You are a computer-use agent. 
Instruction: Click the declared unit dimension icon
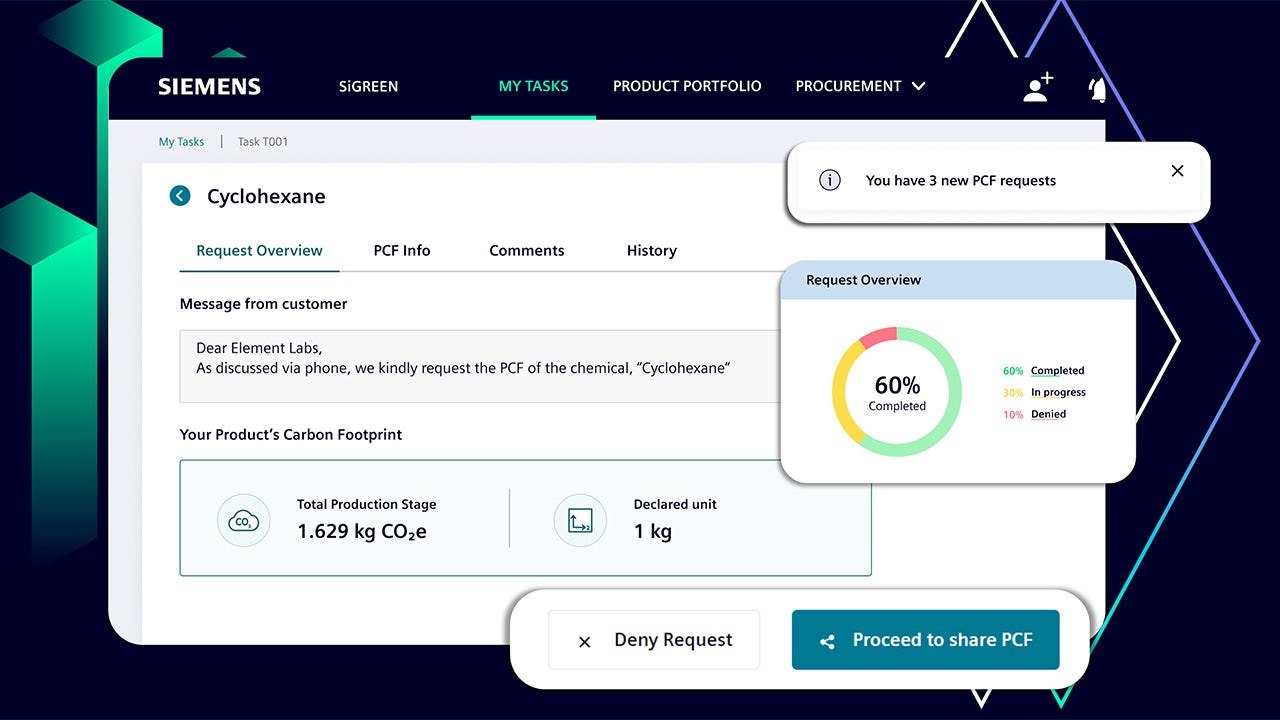click(x=580, y=520)
